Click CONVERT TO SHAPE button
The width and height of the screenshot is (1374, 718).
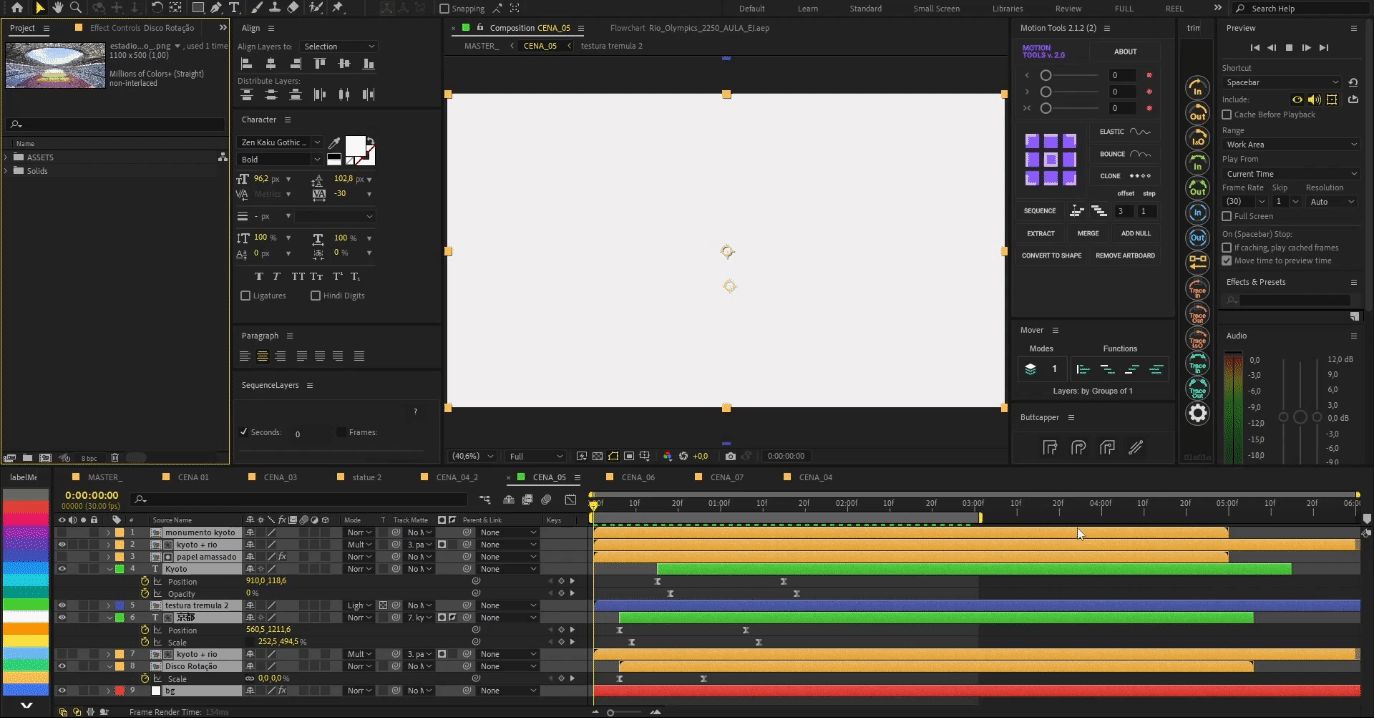1051,256
